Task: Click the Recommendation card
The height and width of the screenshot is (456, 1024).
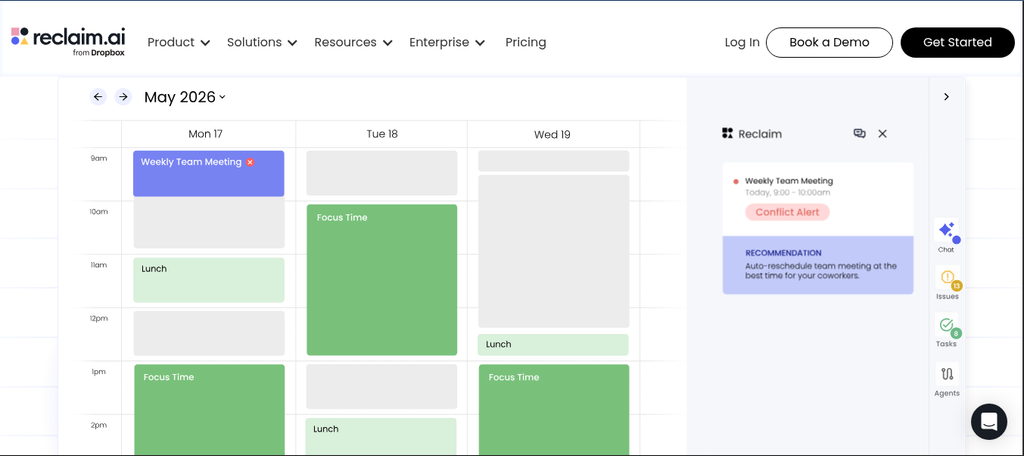Action: pos(818,265)
